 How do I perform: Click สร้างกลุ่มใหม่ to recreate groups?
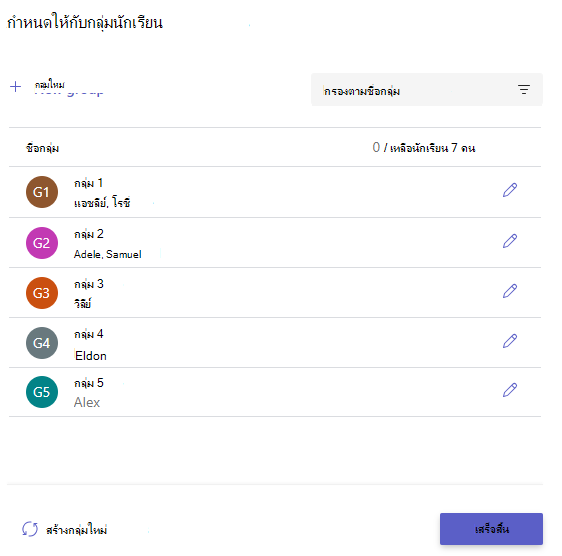pyautogui.click(x=76, y=530)
